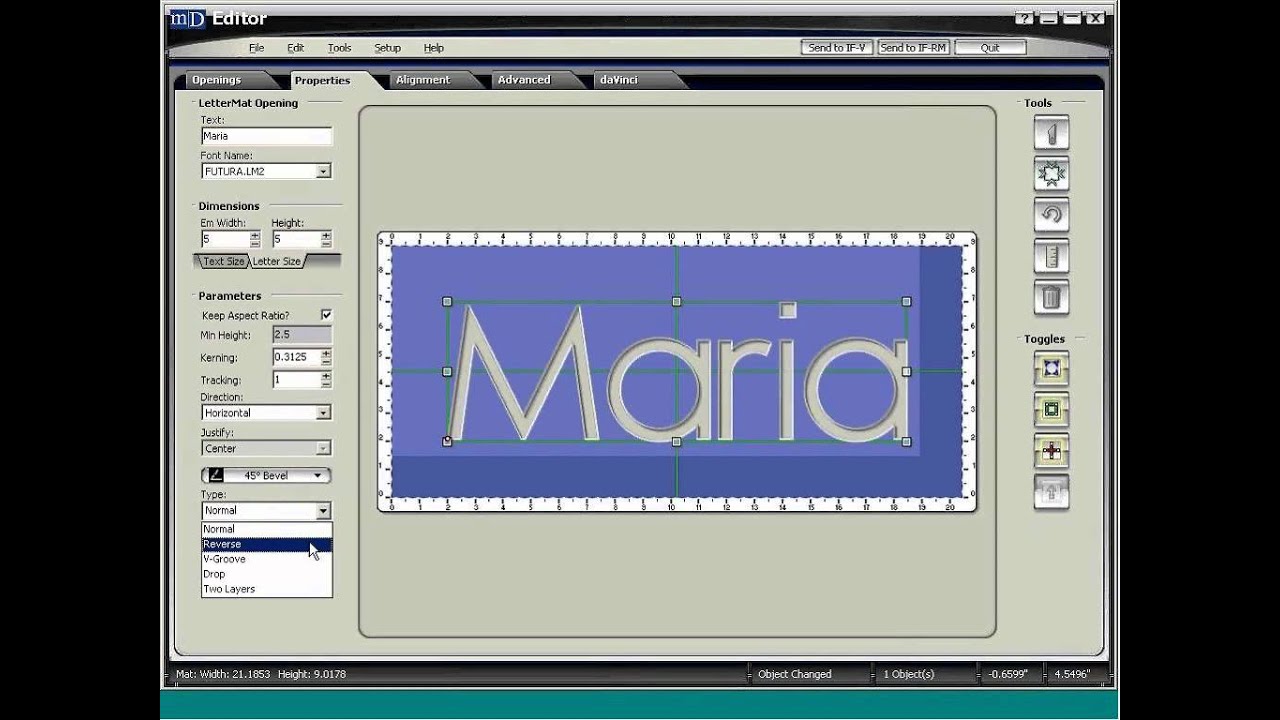Viewport: 1280px width, 720px height.
Task: Click the help question mark icon
Action: tap(1024, 18)
